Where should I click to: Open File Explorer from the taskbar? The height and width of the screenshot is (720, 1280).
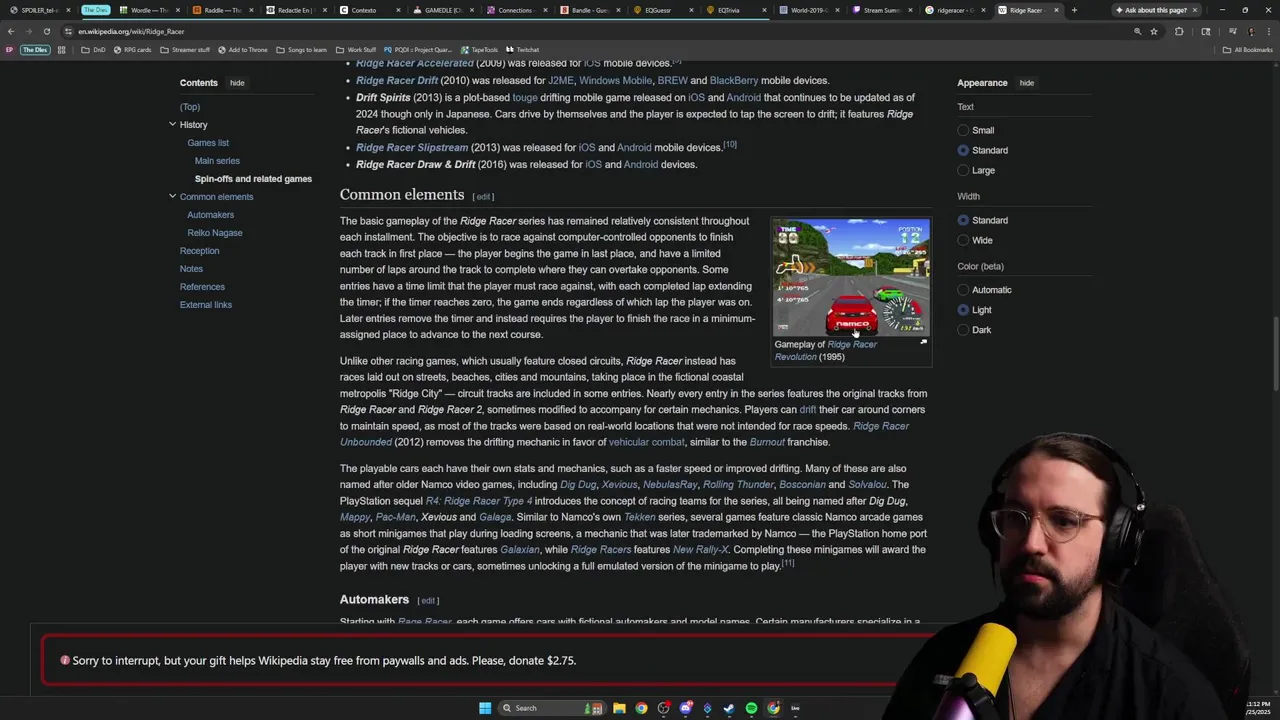tap(619, 708)
